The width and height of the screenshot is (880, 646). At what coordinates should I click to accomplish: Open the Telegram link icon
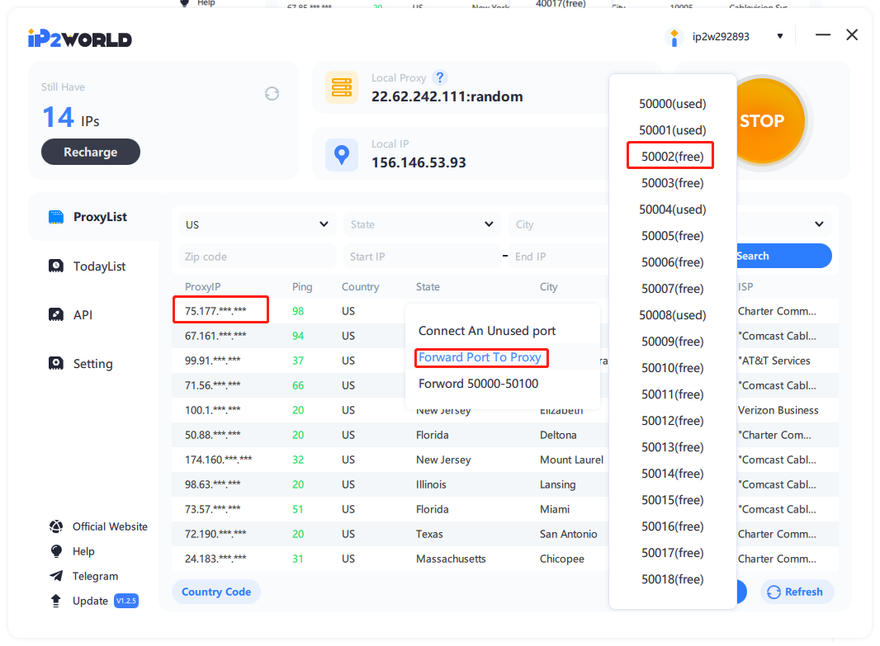pyautogui.click(x=56, y=576)
